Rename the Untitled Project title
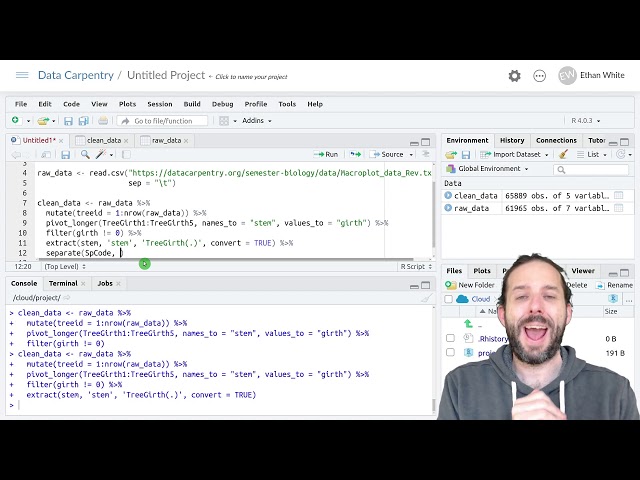 tap(166, 76)
